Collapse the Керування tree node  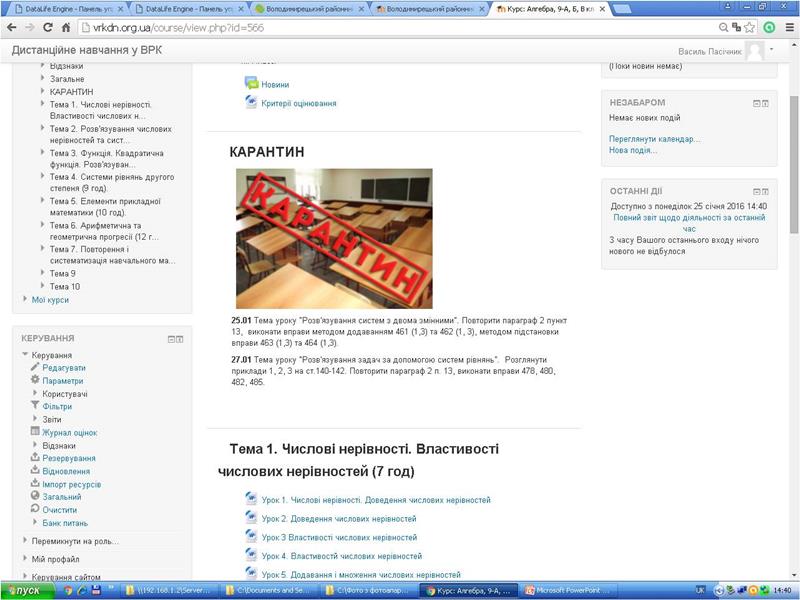pos(24,354)
